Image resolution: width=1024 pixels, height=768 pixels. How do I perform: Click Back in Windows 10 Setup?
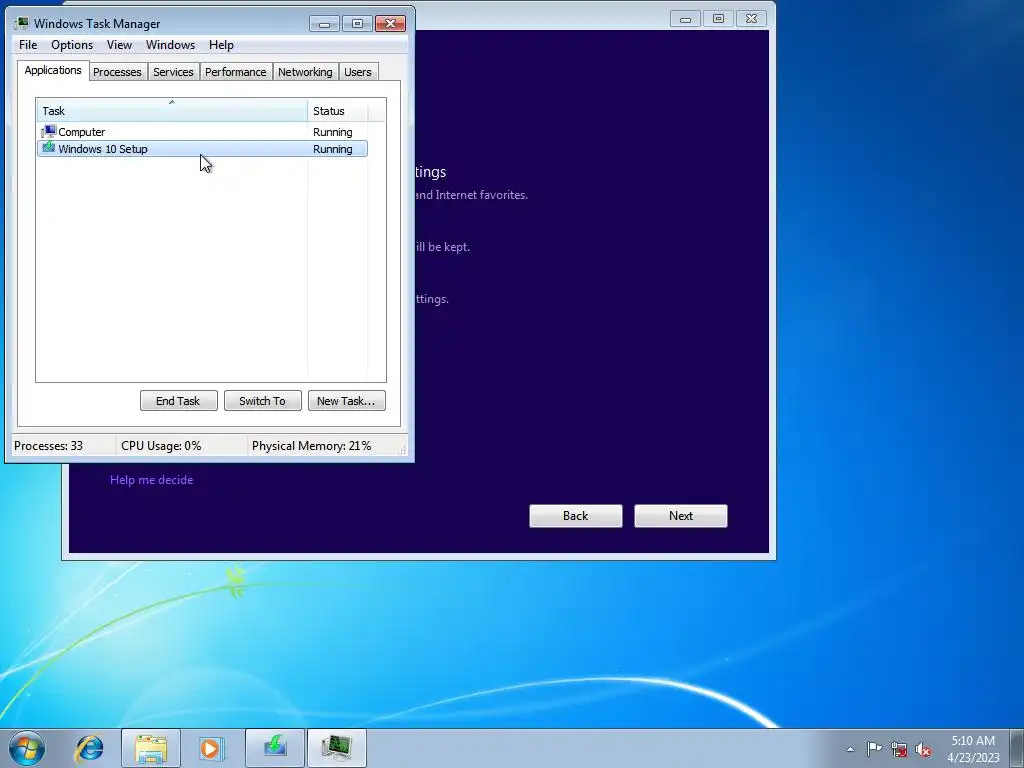(575, 516)
